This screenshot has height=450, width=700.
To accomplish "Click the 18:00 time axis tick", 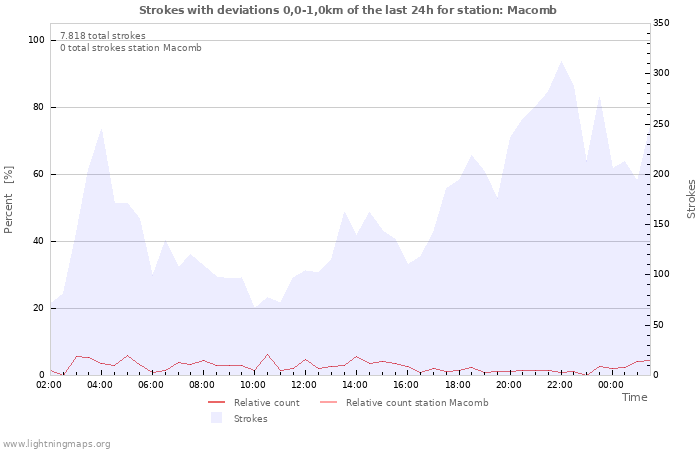I will coord(457,385).
